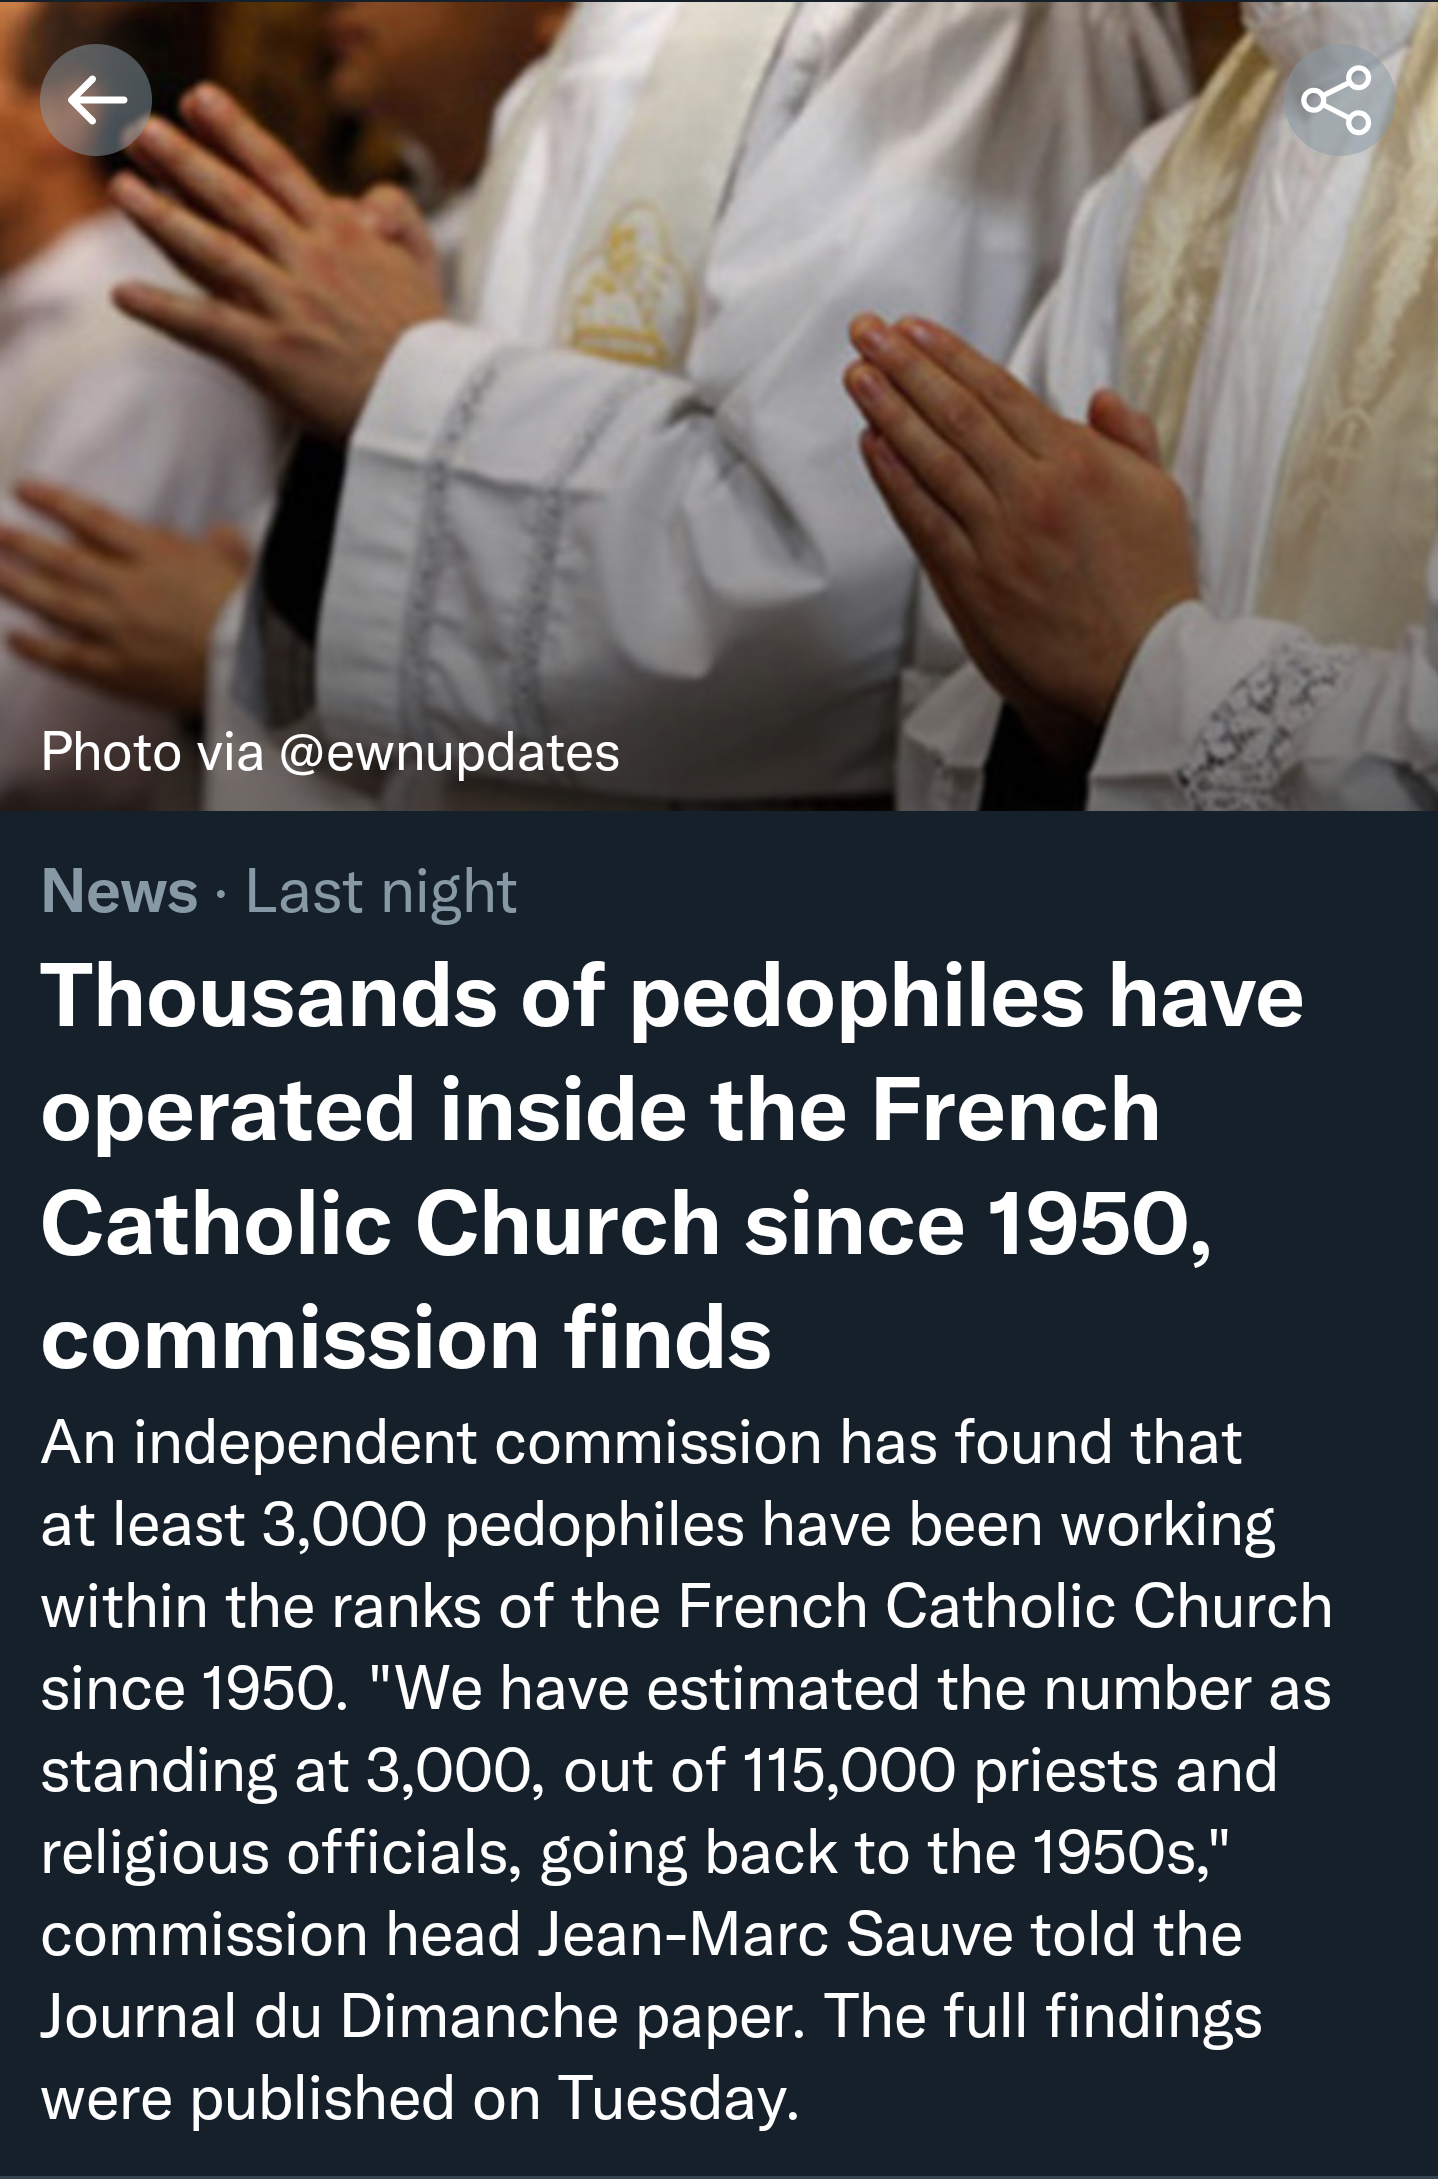Open the share icon menu
The image size is (1438, 2179).
(x=1338, y=99)
